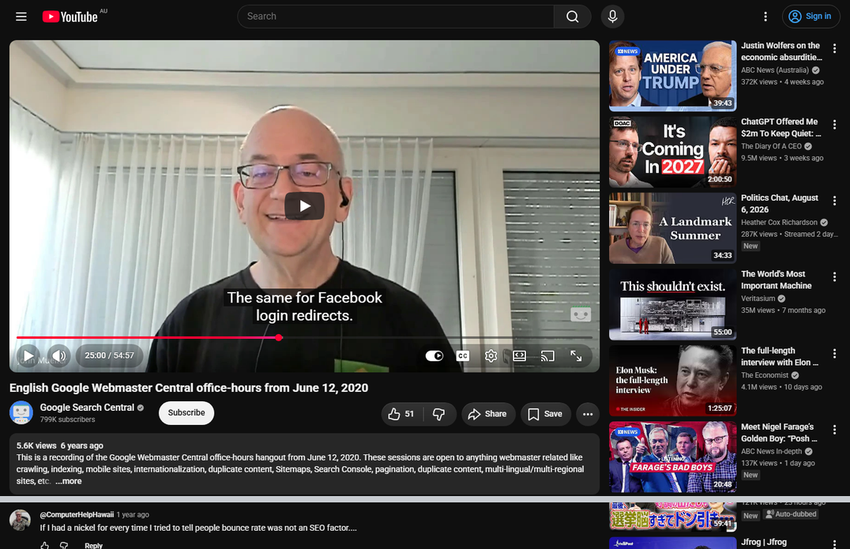Screen dimensions: 850x549
Task: Go to YouTube home via logo
Action: pyautogui.click(x=70, y=16)
